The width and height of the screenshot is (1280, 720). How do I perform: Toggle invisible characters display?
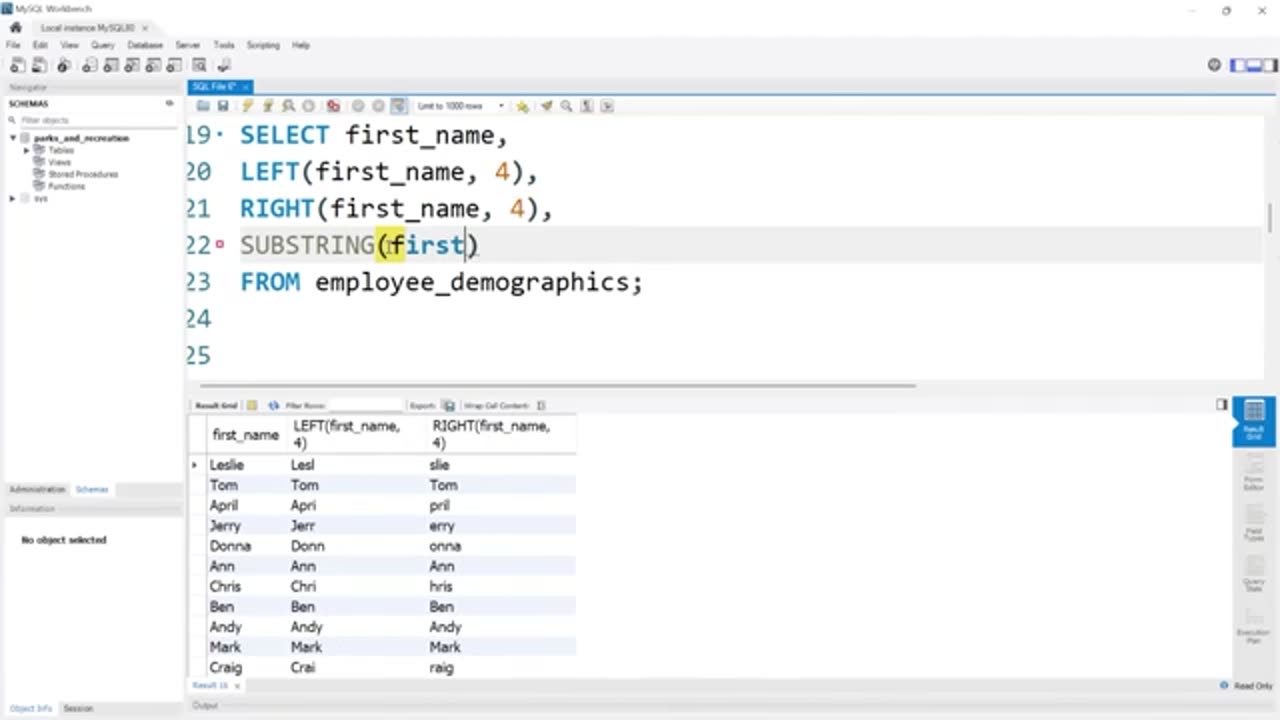click(x=587, y=106)
